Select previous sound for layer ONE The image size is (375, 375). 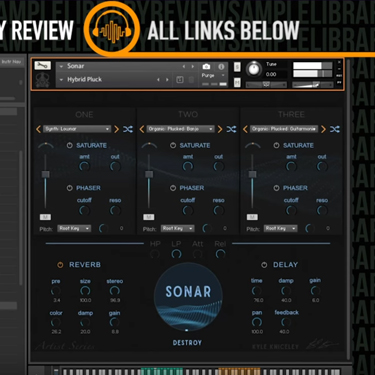[38, 129]
